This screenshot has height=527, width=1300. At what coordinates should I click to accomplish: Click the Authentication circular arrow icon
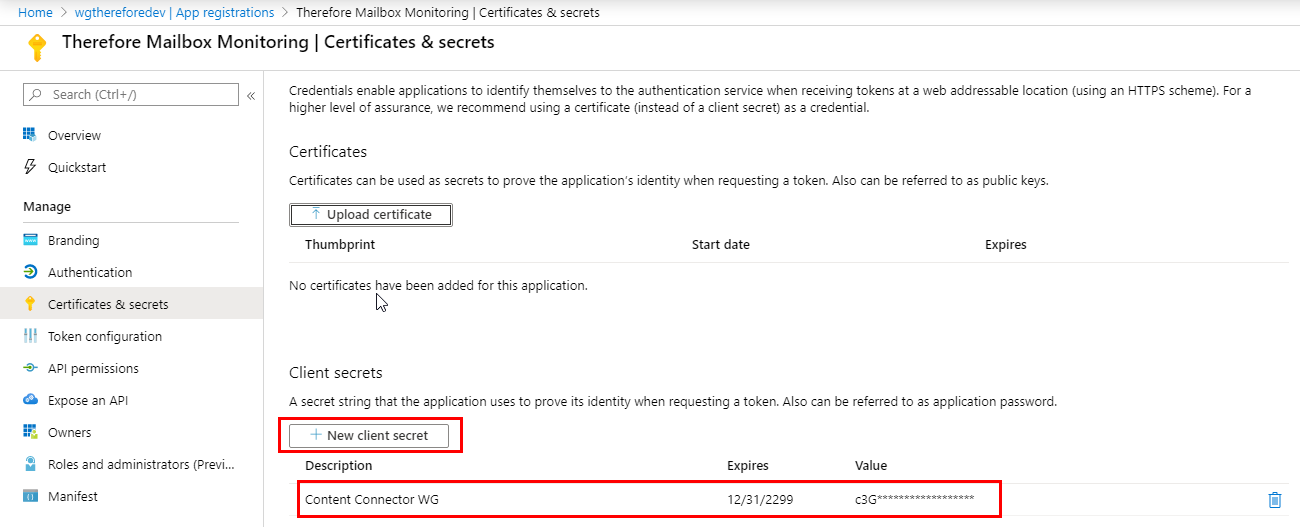[x=30, y=272]
